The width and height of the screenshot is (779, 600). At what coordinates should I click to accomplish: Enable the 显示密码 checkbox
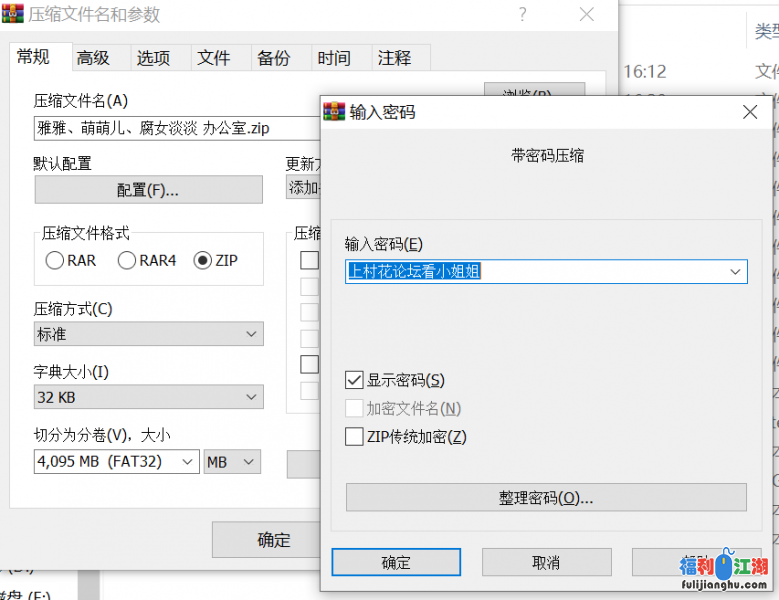[x=354, y=380]
